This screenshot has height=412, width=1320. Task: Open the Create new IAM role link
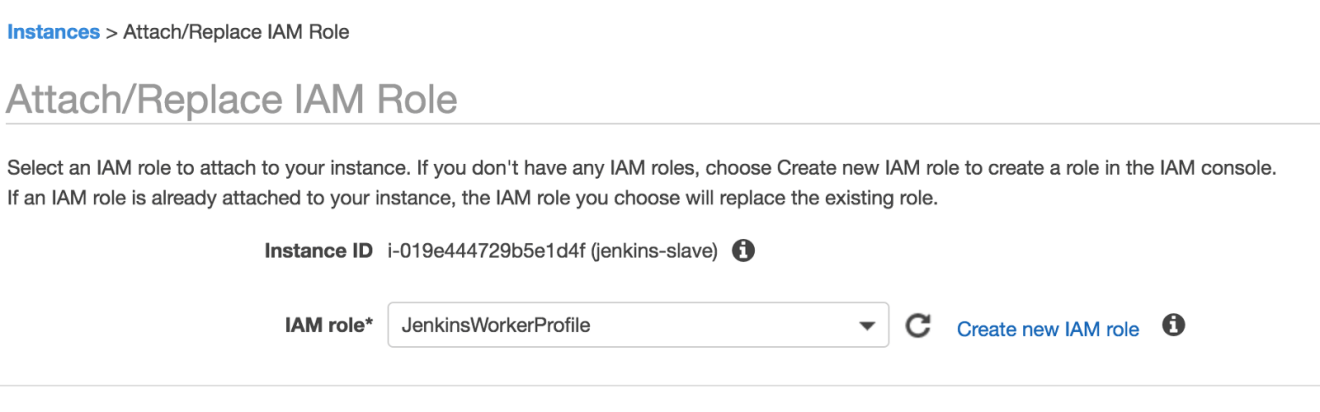pyautogui.click(x=1048, y=329)
